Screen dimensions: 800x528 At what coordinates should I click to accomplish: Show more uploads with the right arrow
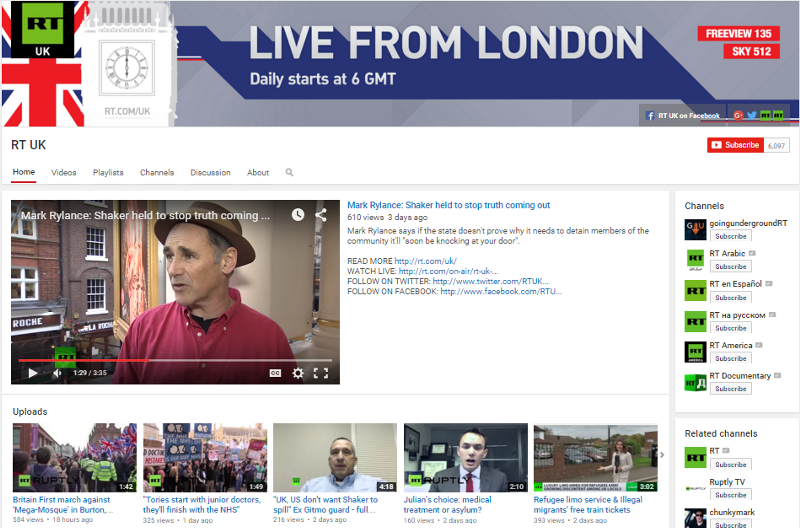pos(662,455)
